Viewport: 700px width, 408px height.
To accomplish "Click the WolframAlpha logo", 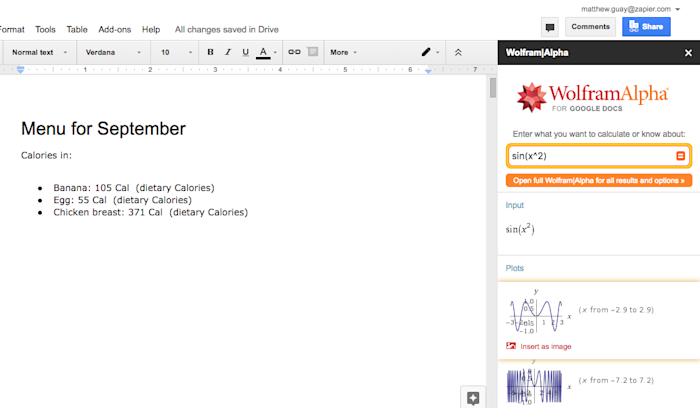I will coord(592,97).
